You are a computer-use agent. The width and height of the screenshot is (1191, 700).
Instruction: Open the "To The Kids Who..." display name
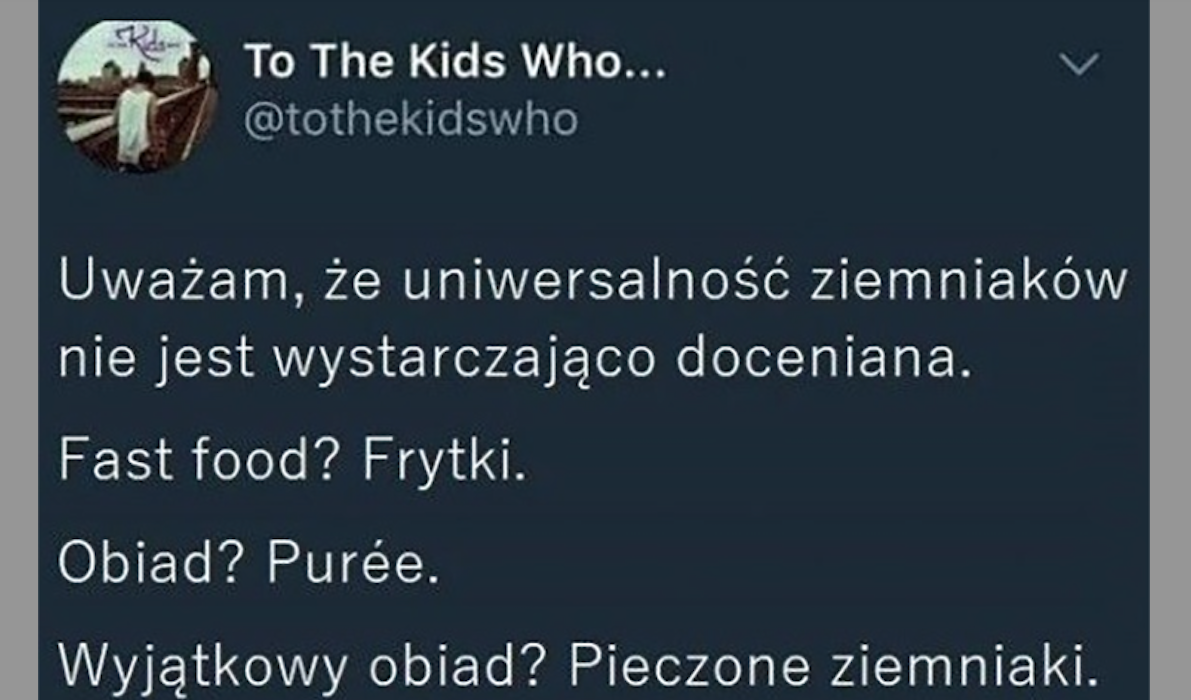point(455,61)
